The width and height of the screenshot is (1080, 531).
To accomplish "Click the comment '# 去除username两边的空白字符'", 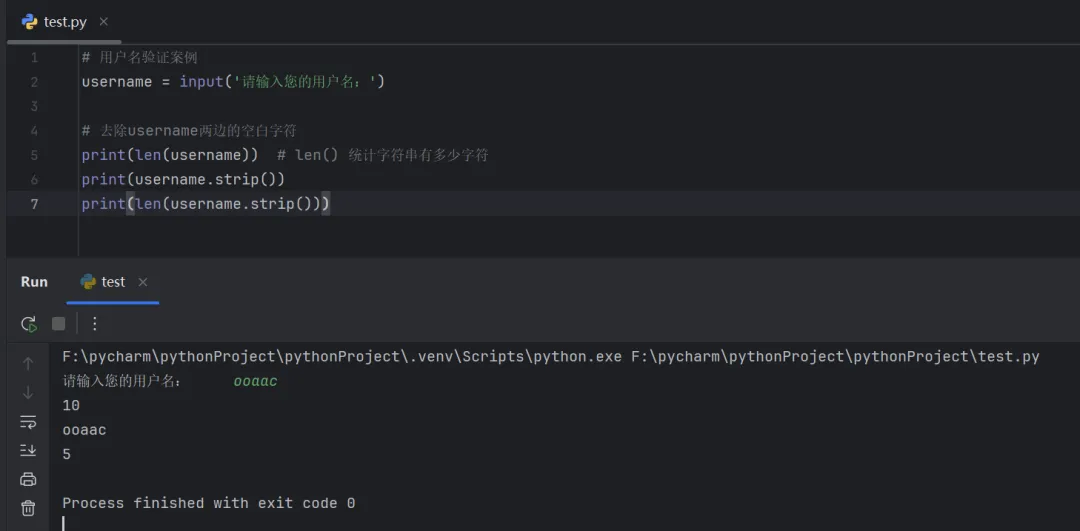I will point(189,131).
